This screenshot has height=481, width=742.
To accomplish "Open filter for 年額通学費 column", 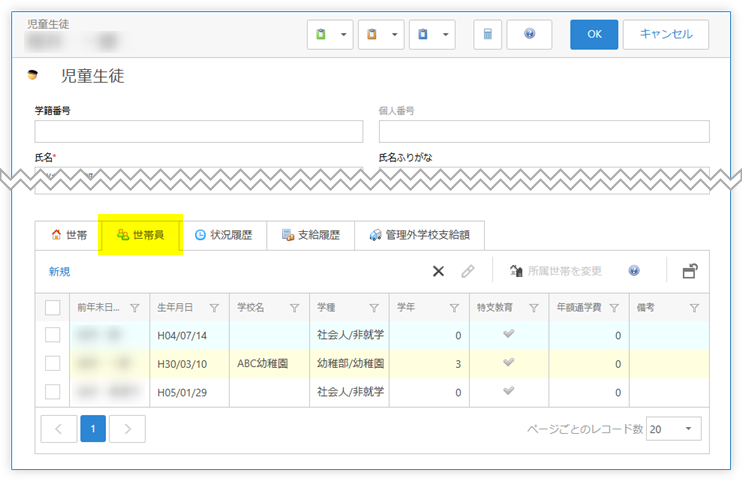I will (614, 308).
